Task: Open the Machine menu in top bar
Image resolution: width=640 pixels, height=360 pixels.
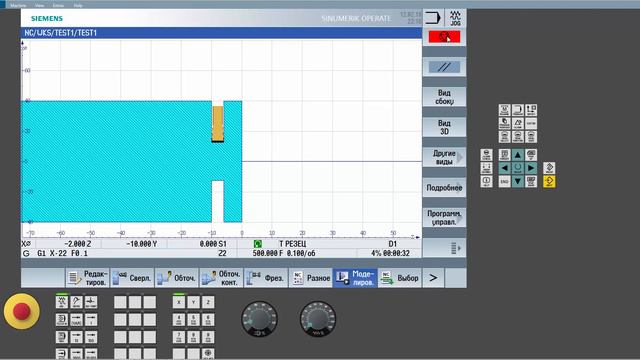Action: click(x=18, y=5)
